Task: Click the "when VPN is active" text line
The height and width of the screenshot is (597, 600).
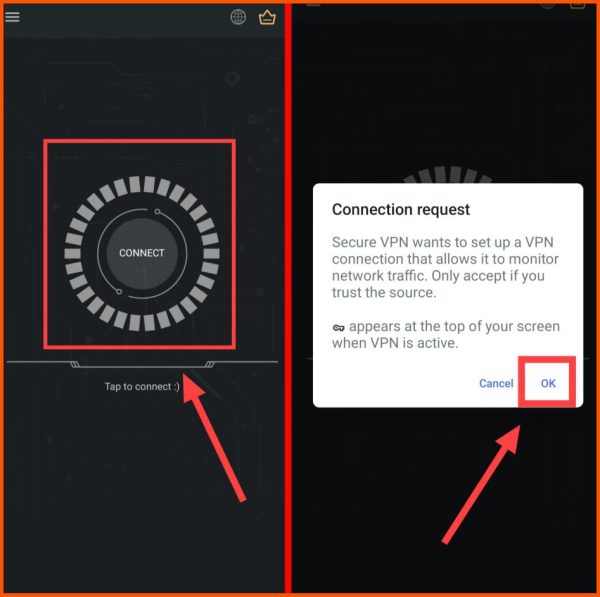Action: click(x=395, y=343)
